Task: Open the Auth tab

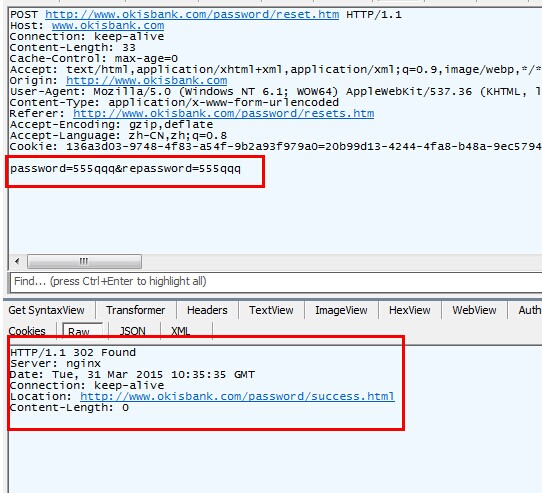Action: tap(529, 310)
